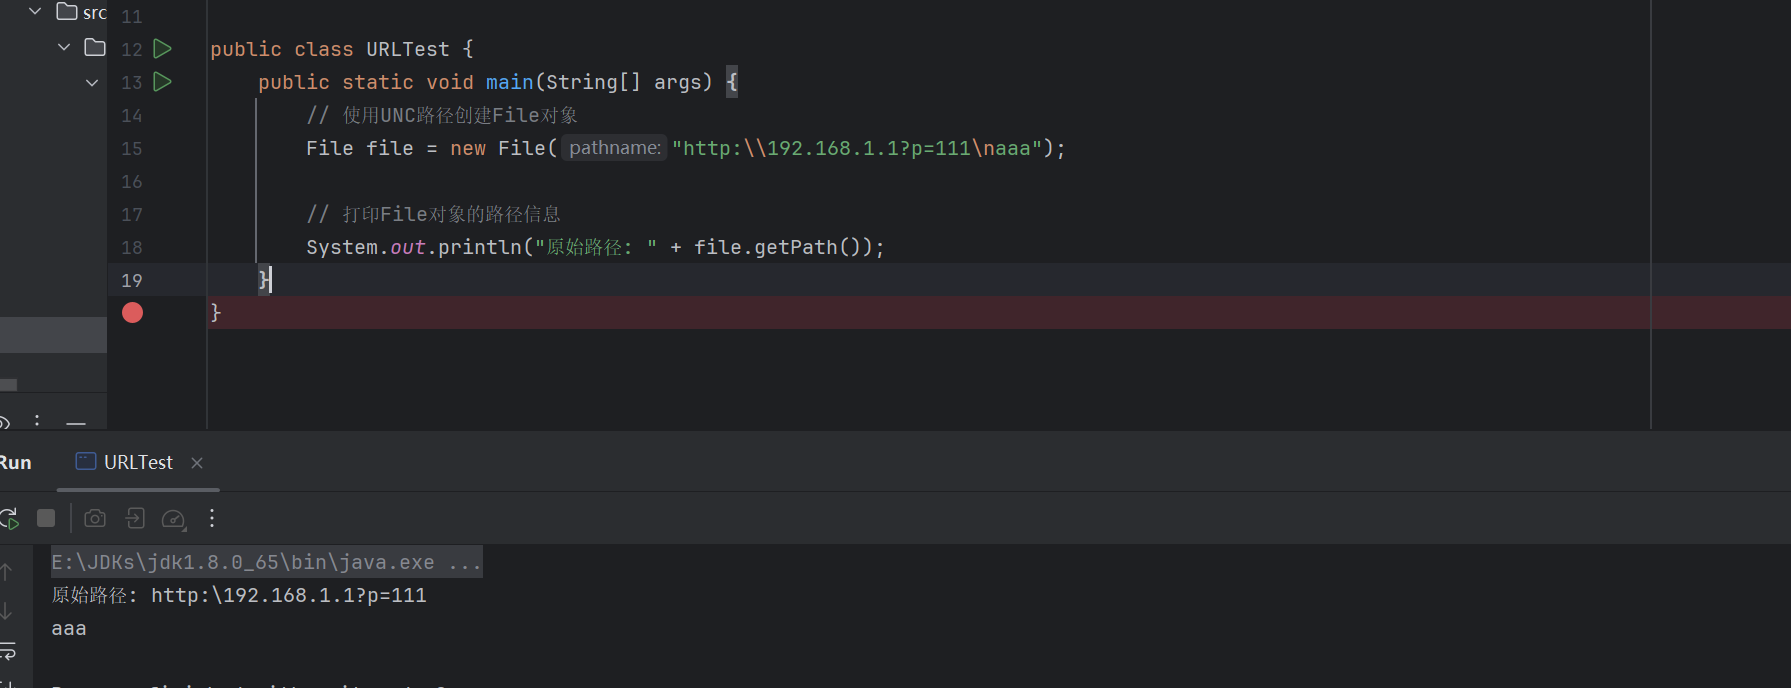Click the scroll down arrow in console
The image size is (1791, 688).
click(x=7, y=611)
